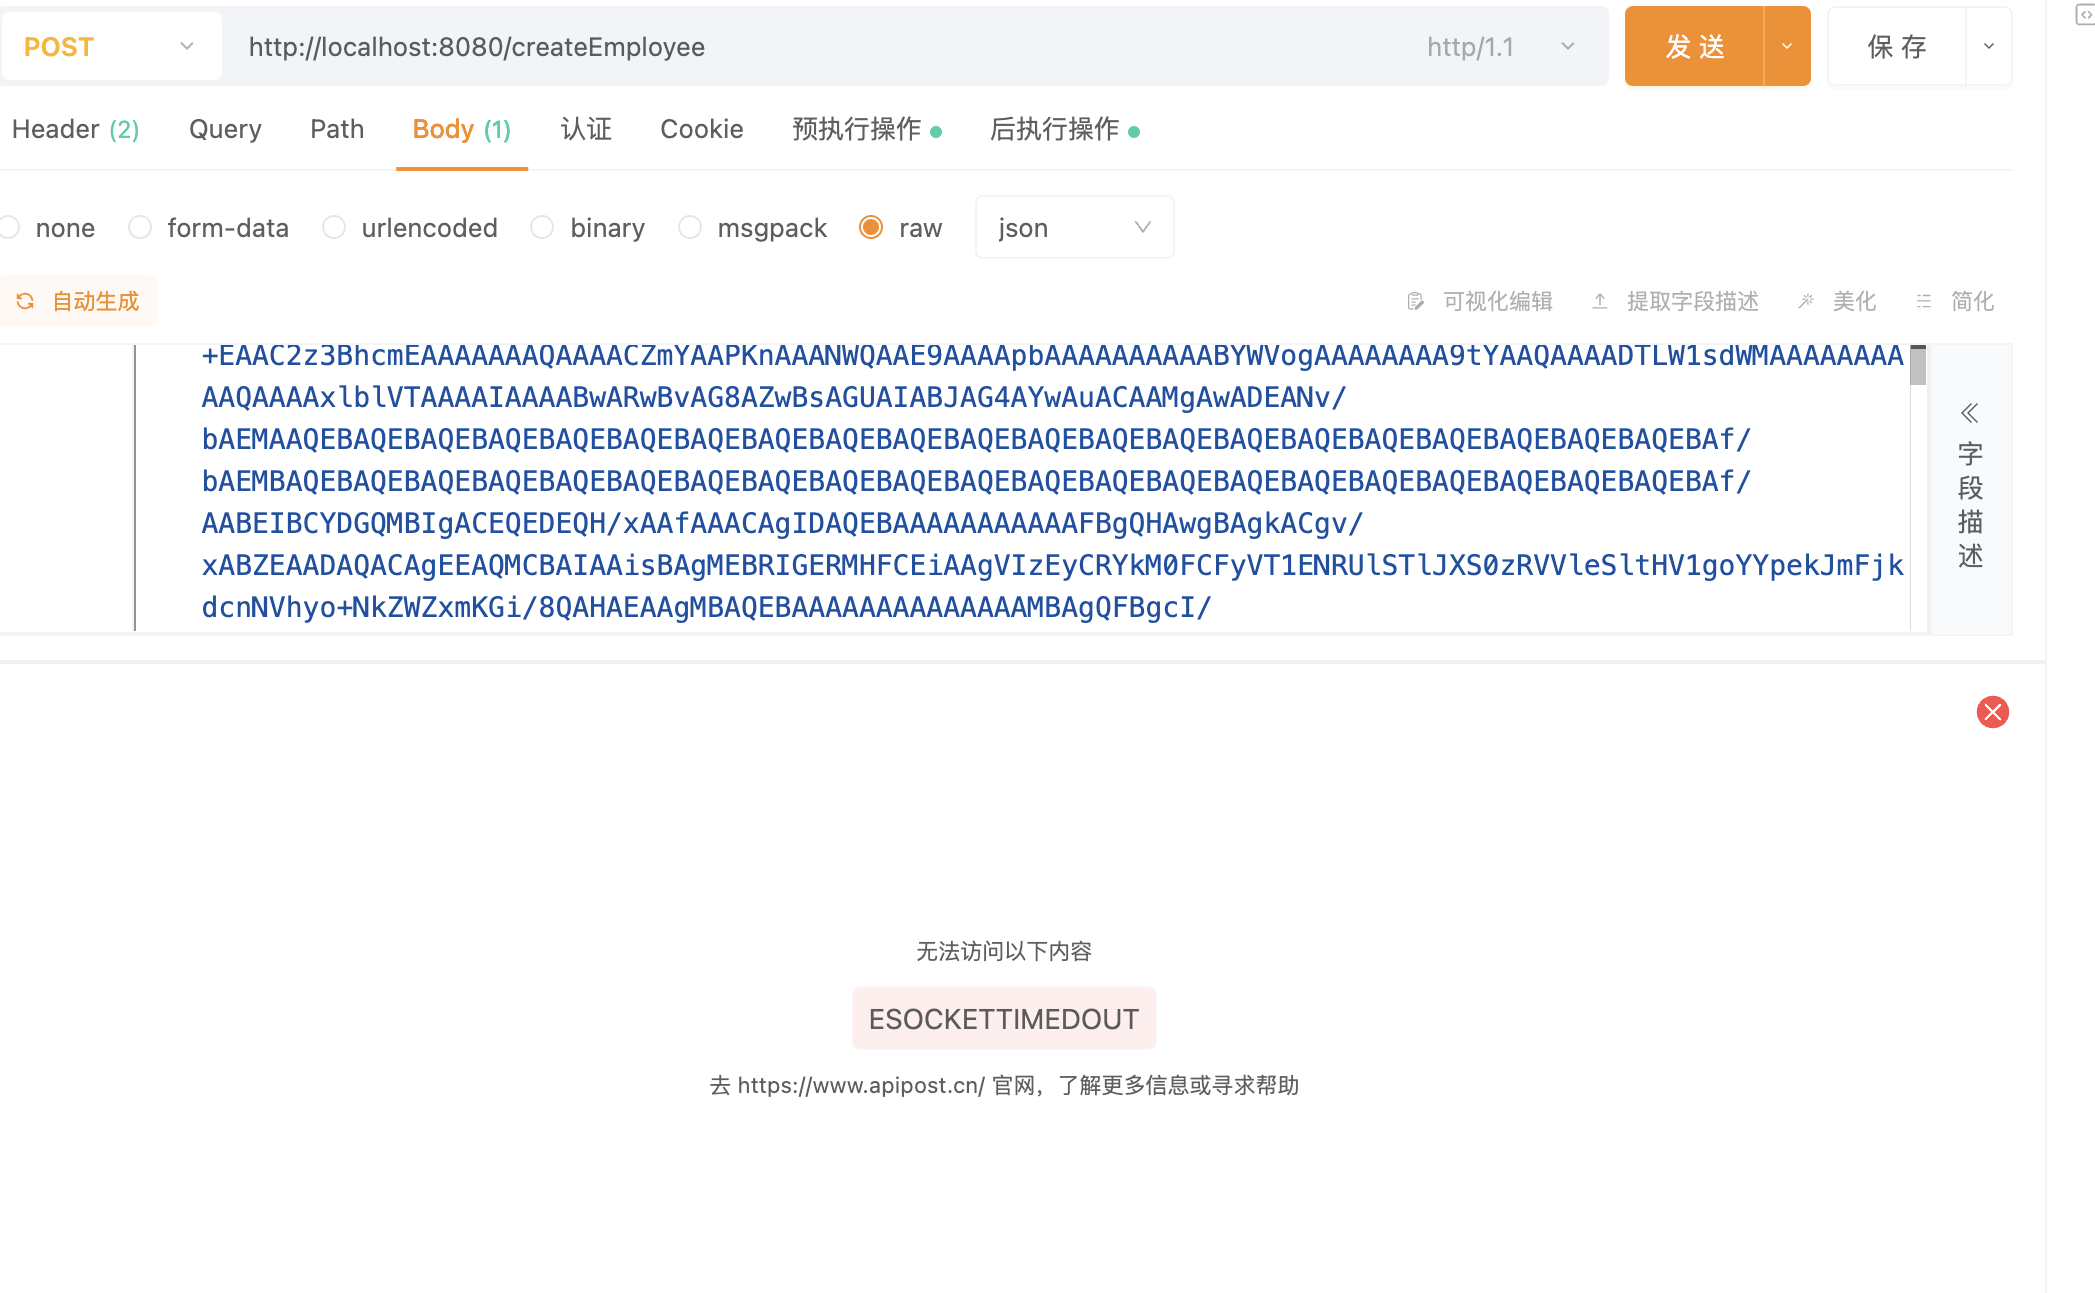2095x1293 pixels.
Task: Switch to the Cookie tab
Action: coord(702,129)
